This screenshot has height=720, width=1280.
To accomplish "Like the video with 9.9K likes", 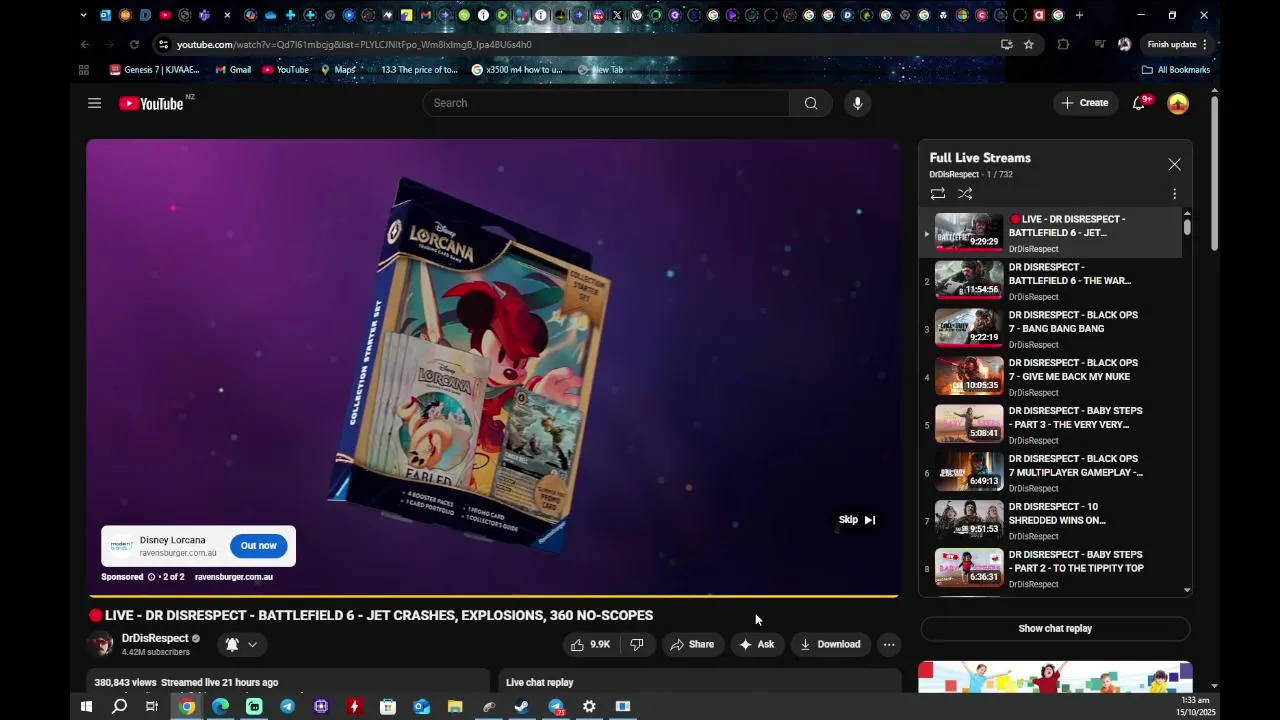I will (590, 645).
